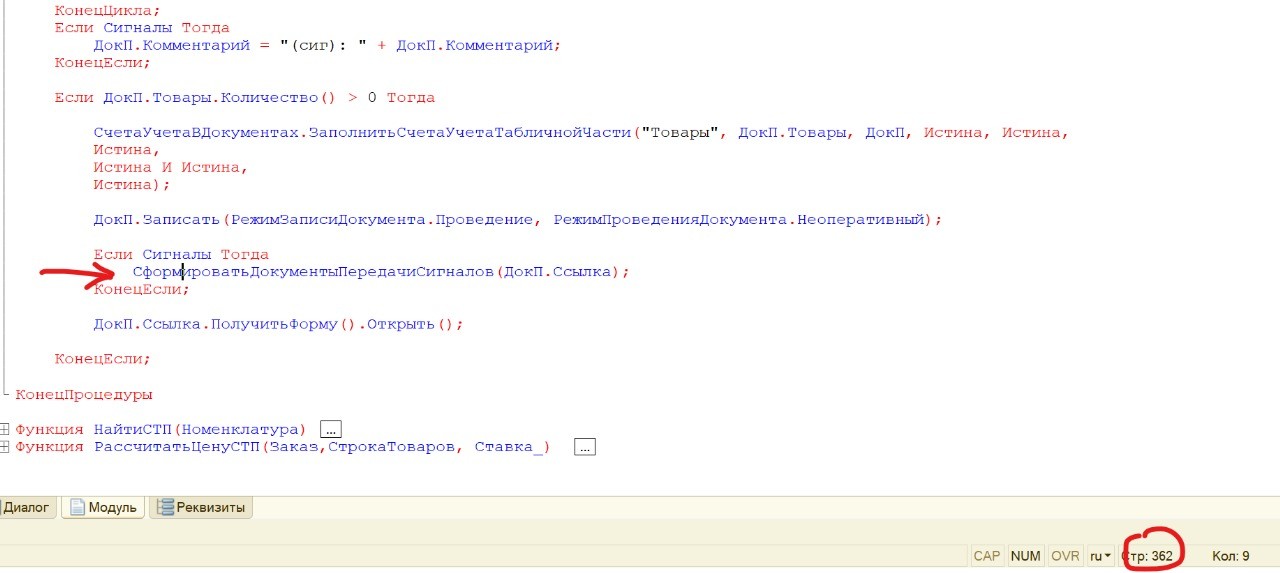1280x573 pixels.
Task: Click the Модуль tab page icon
Action: pos(77,507)
